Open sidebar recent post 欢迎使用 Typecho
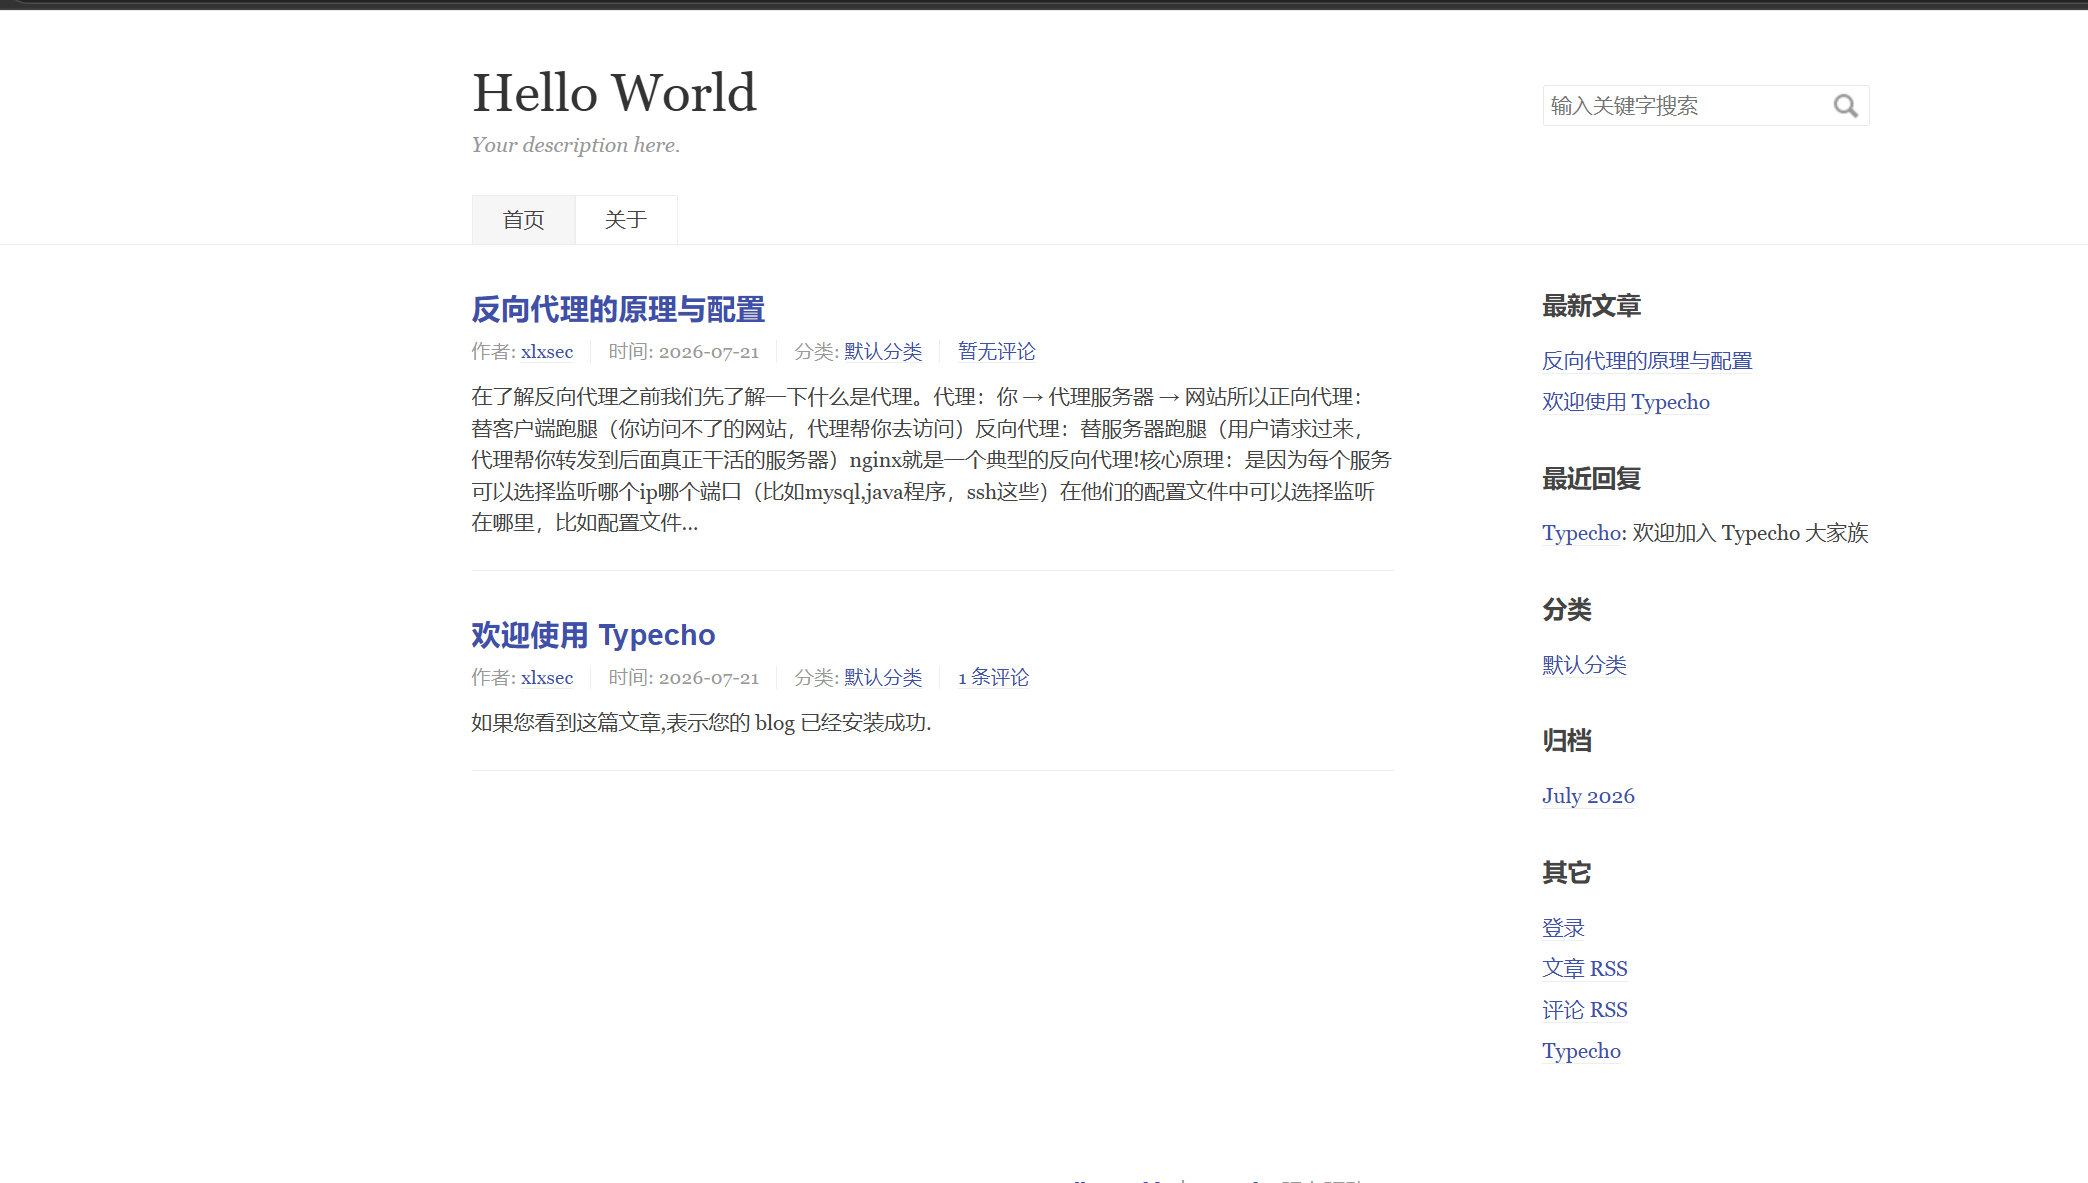Screen dimensions: 2088x1183 click(1626, 402)
